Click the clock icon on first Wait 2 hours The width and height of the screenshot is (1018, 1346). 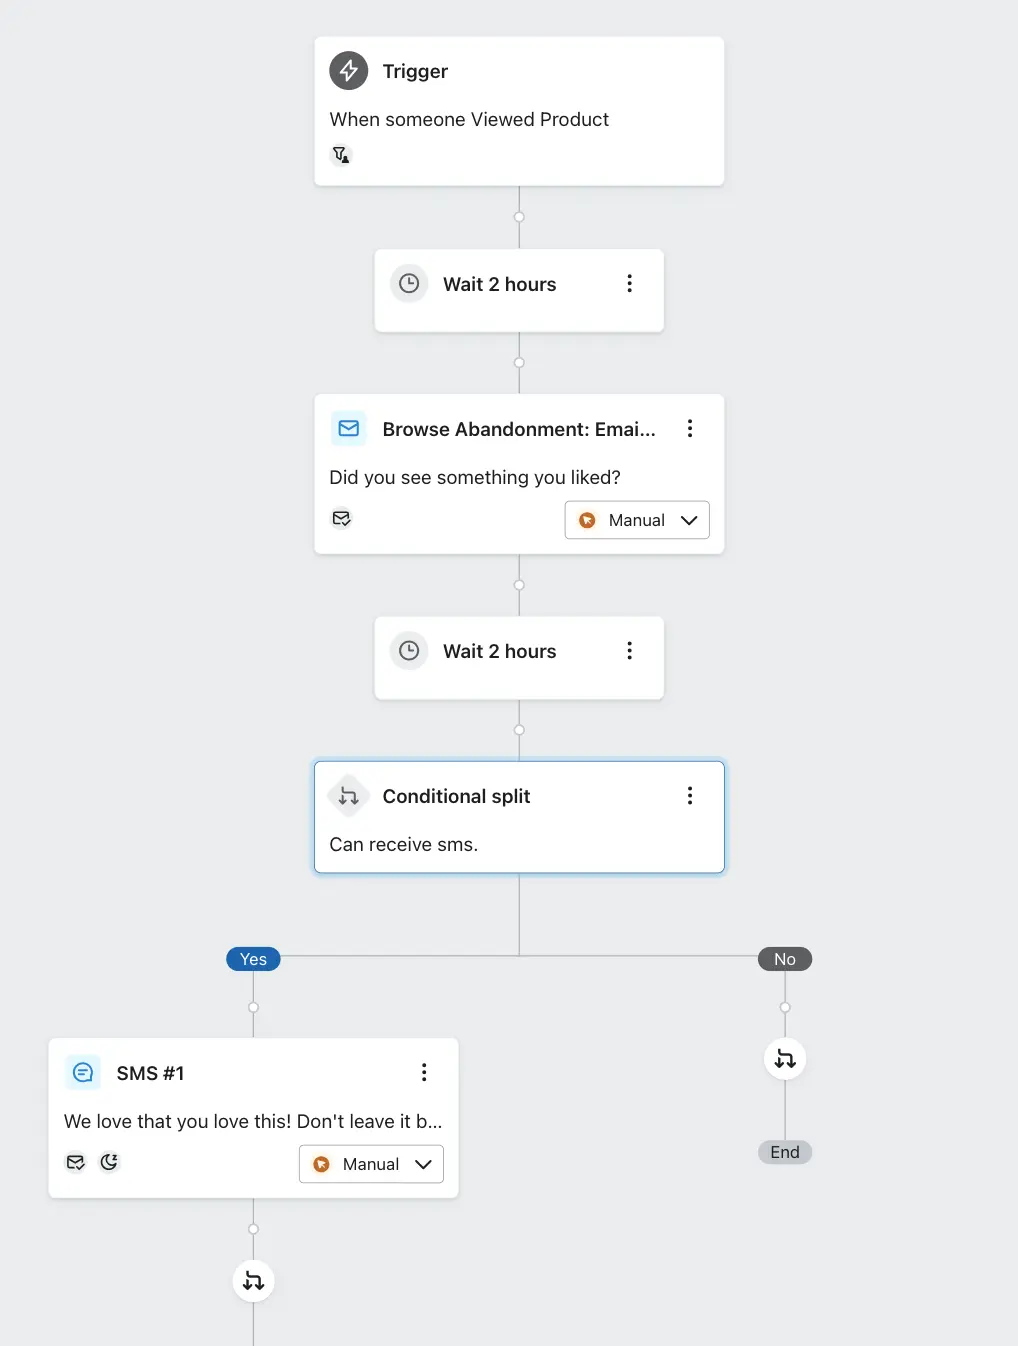coord(409,284)
